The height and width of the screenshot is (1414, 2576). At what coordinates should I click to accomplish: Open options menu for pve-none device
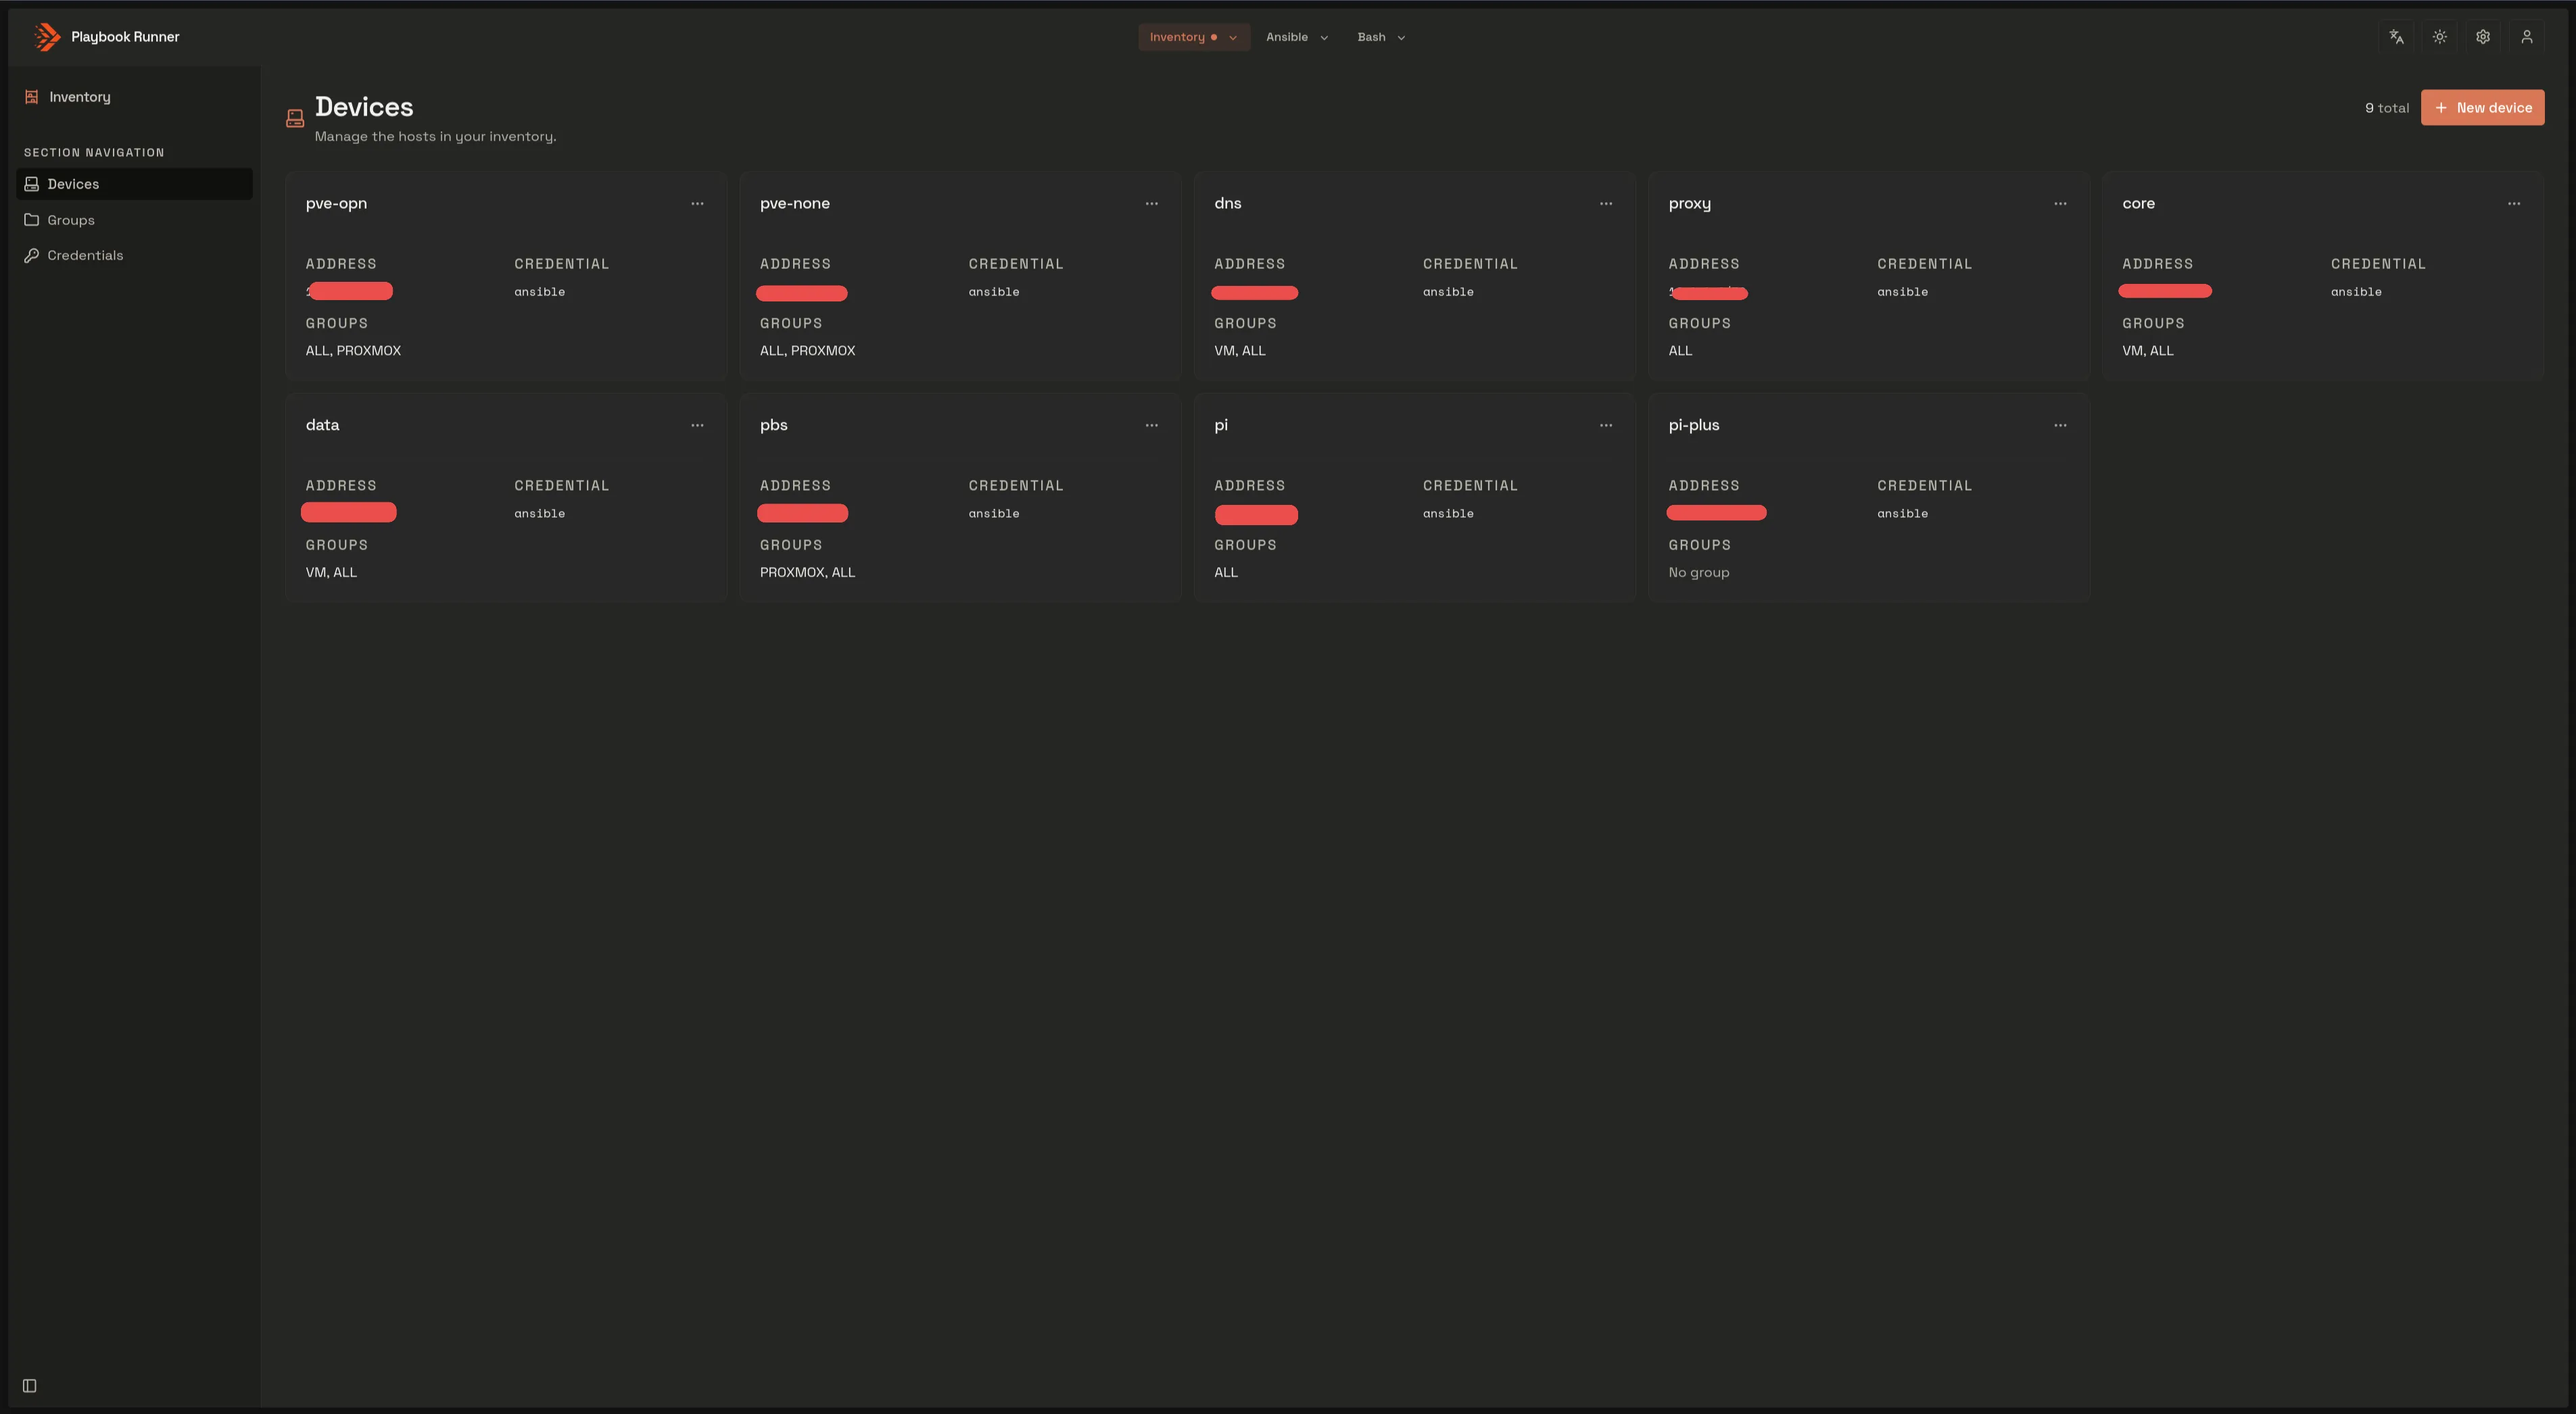pyautogui.click(x=1152, y=204)
